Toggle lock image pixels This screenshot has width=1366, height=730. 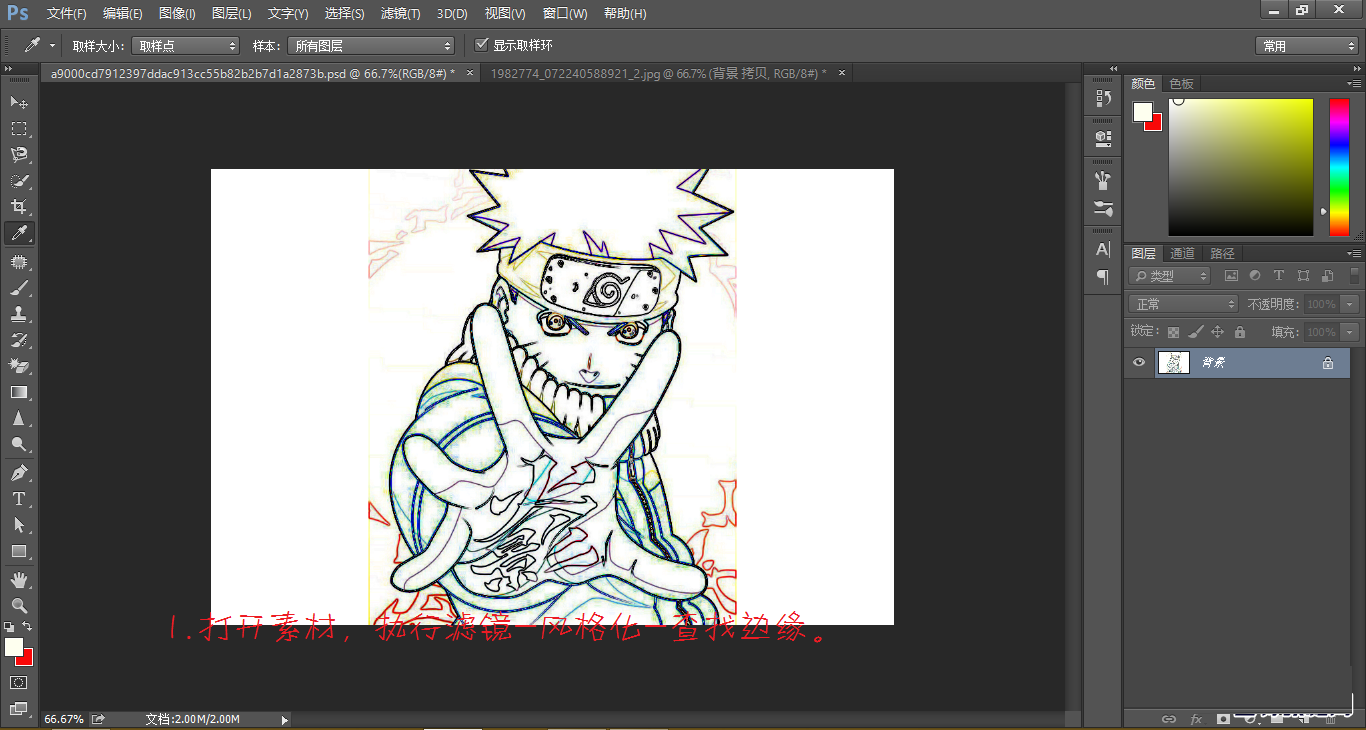(x=1195, y=332)
